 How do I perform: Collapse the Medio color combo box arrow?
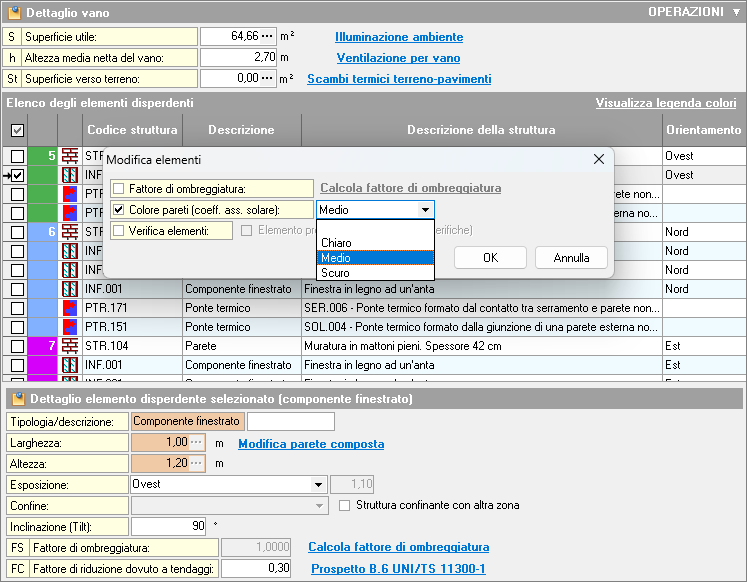point(426,210)
